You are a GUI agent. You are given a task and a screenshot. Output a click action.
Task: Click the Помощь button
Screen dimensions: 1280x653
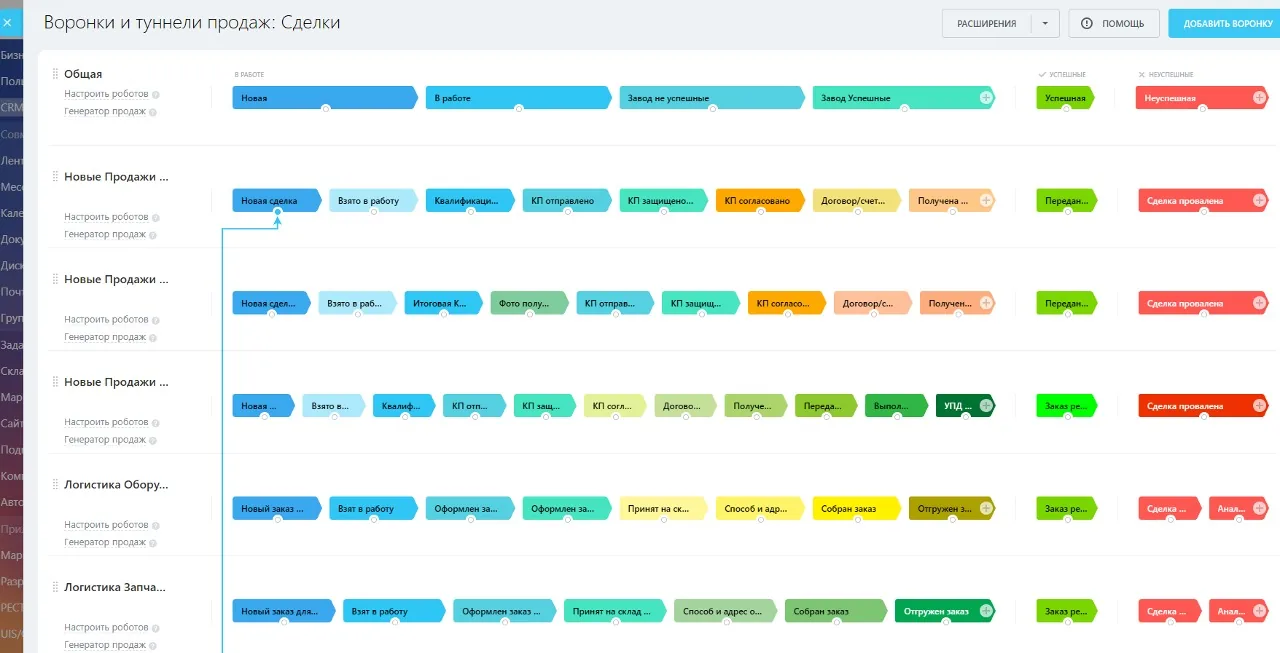coord(1114,23)
